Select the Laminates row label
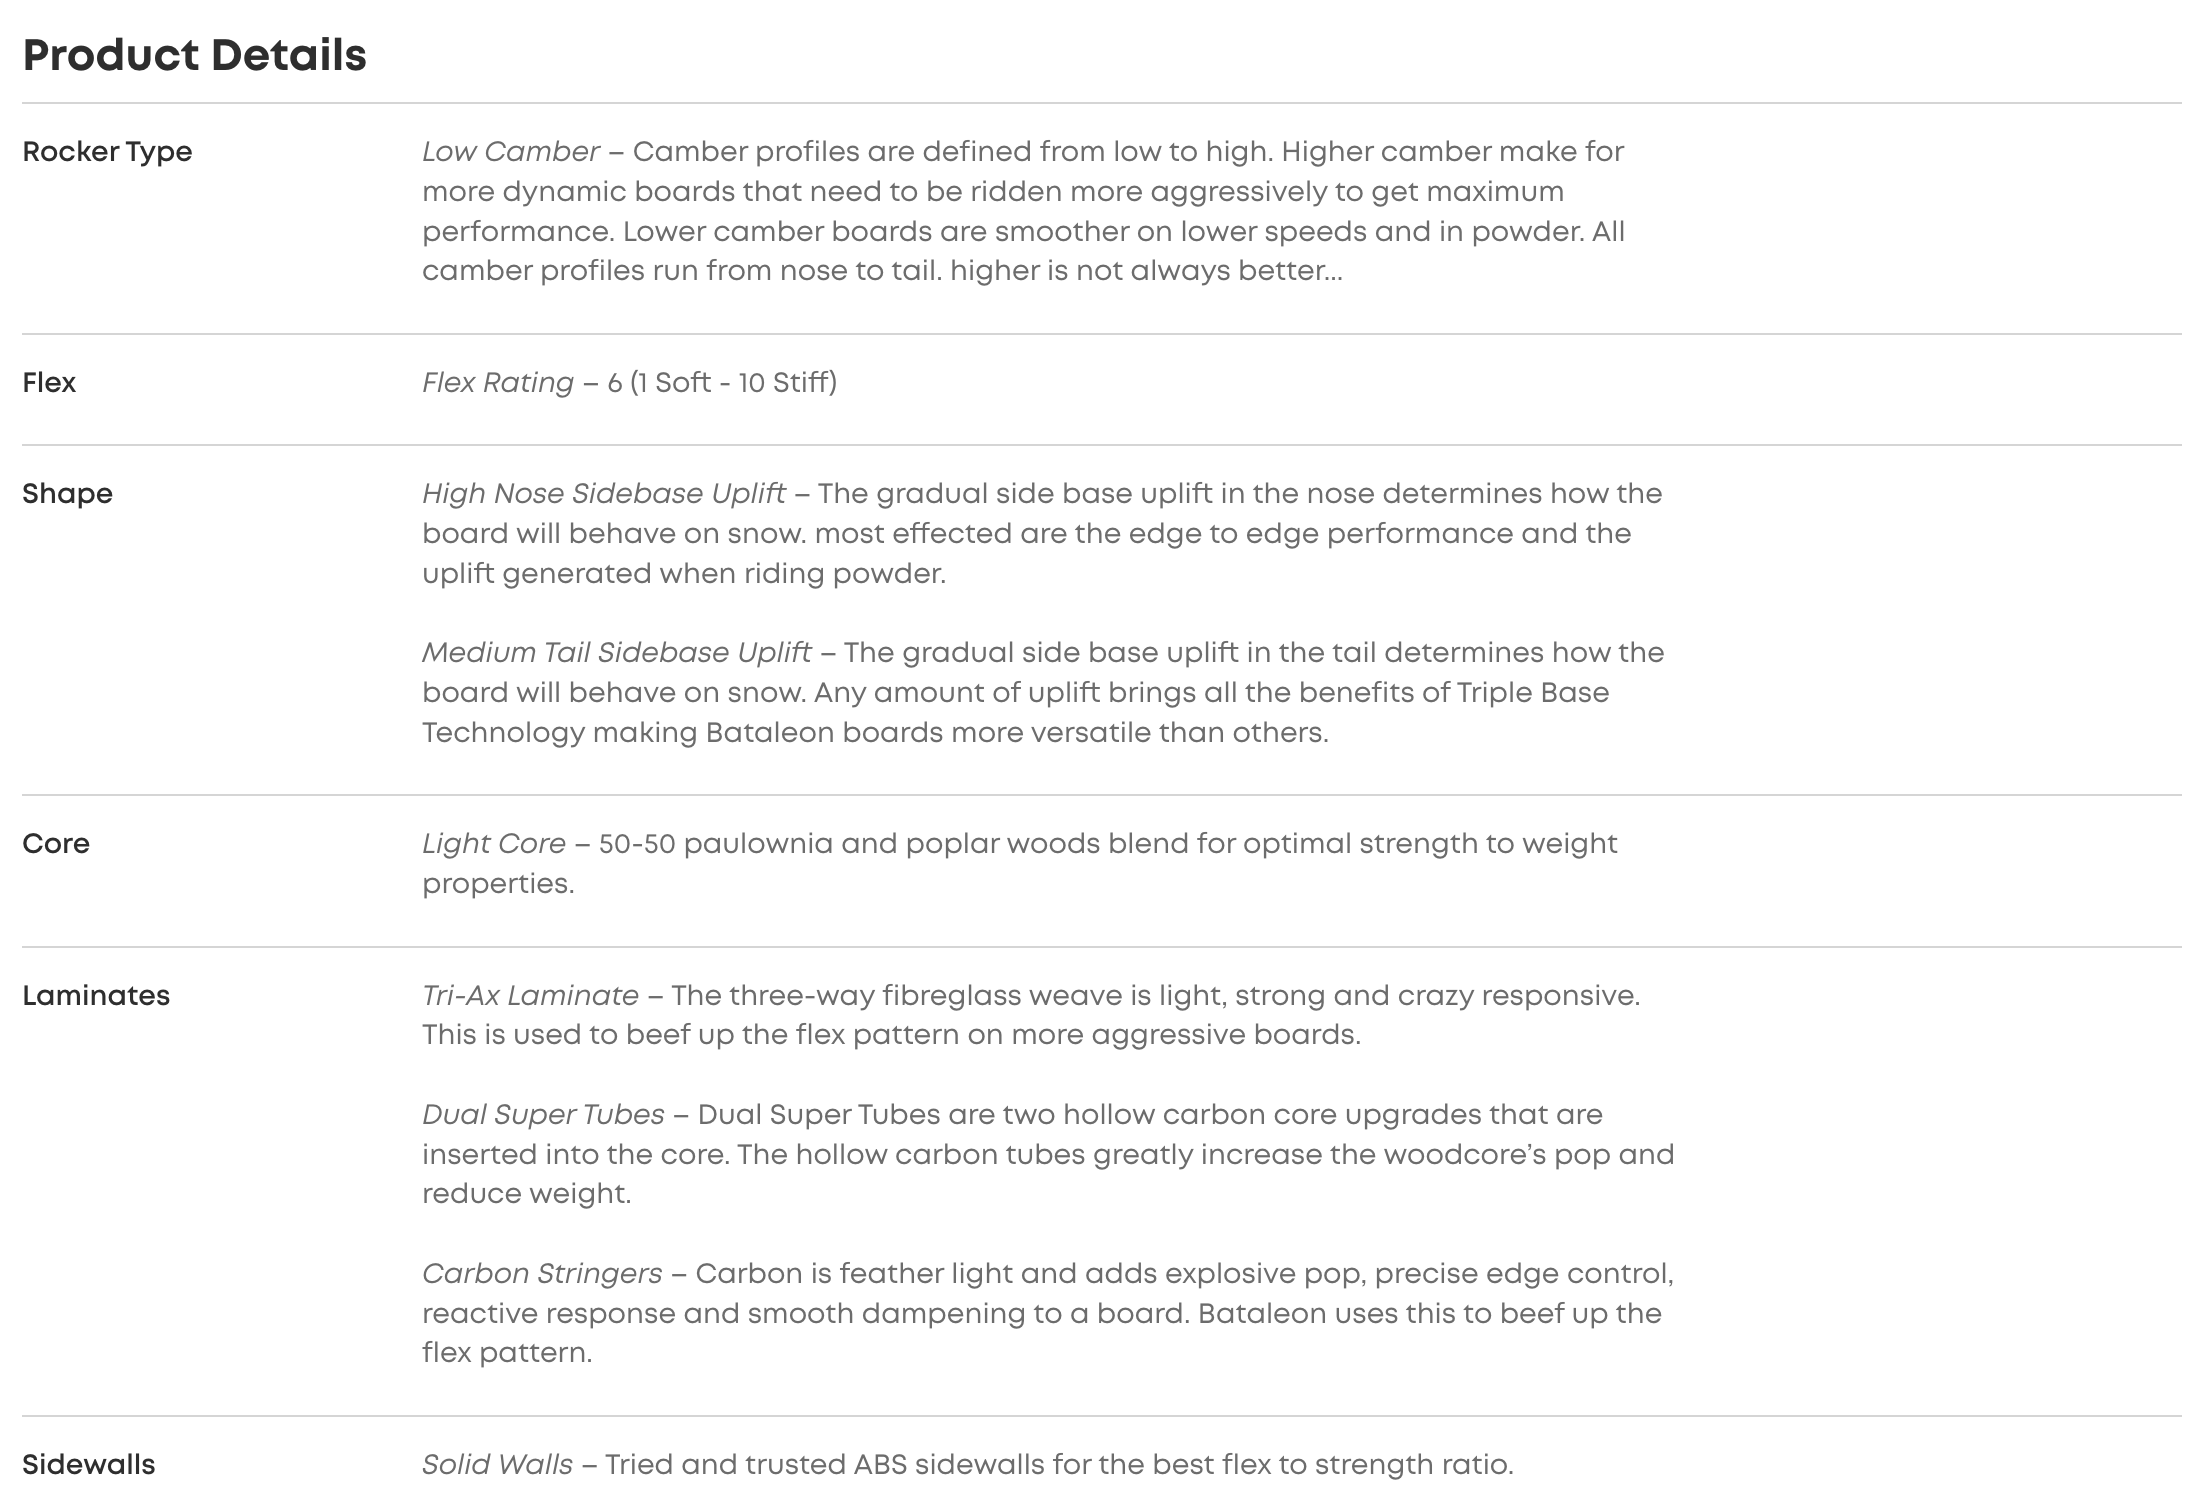 coord(96,996)
